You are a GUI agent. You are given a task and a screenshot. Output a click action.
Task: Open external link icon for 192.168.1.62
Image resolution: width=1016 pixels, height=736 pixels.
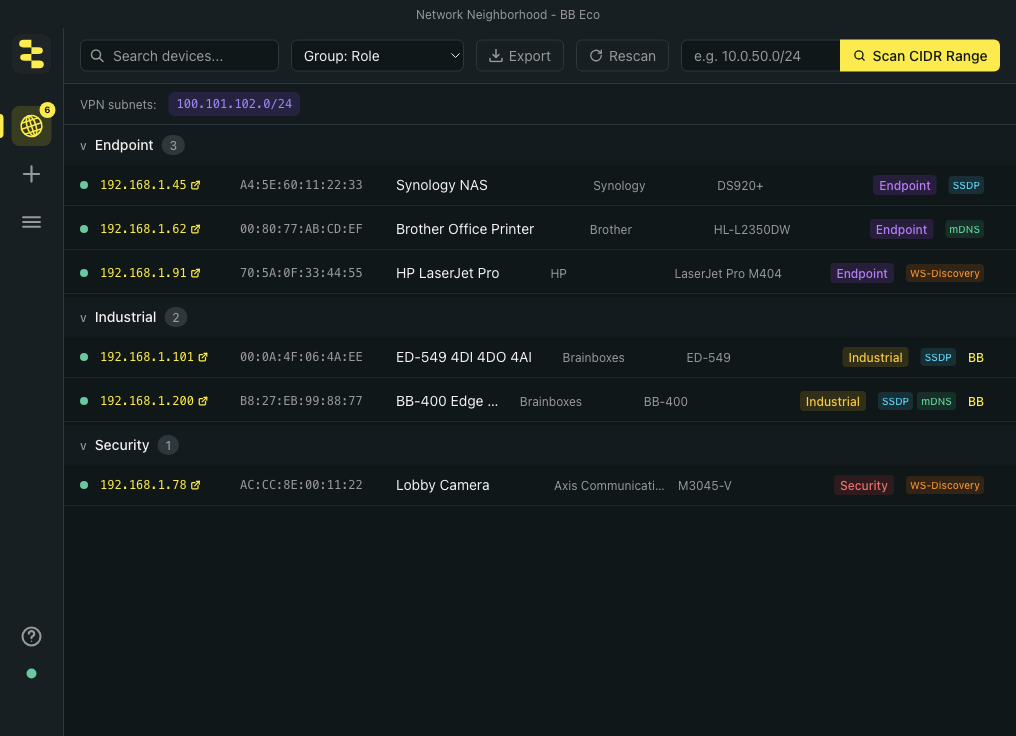(196, 229)
